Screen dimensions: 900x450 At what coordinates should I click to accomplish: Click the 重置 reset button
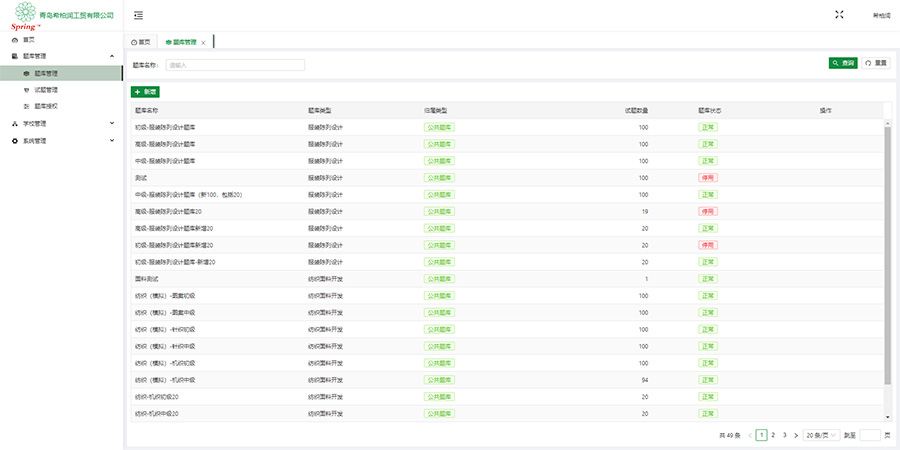tap(876, 63)
